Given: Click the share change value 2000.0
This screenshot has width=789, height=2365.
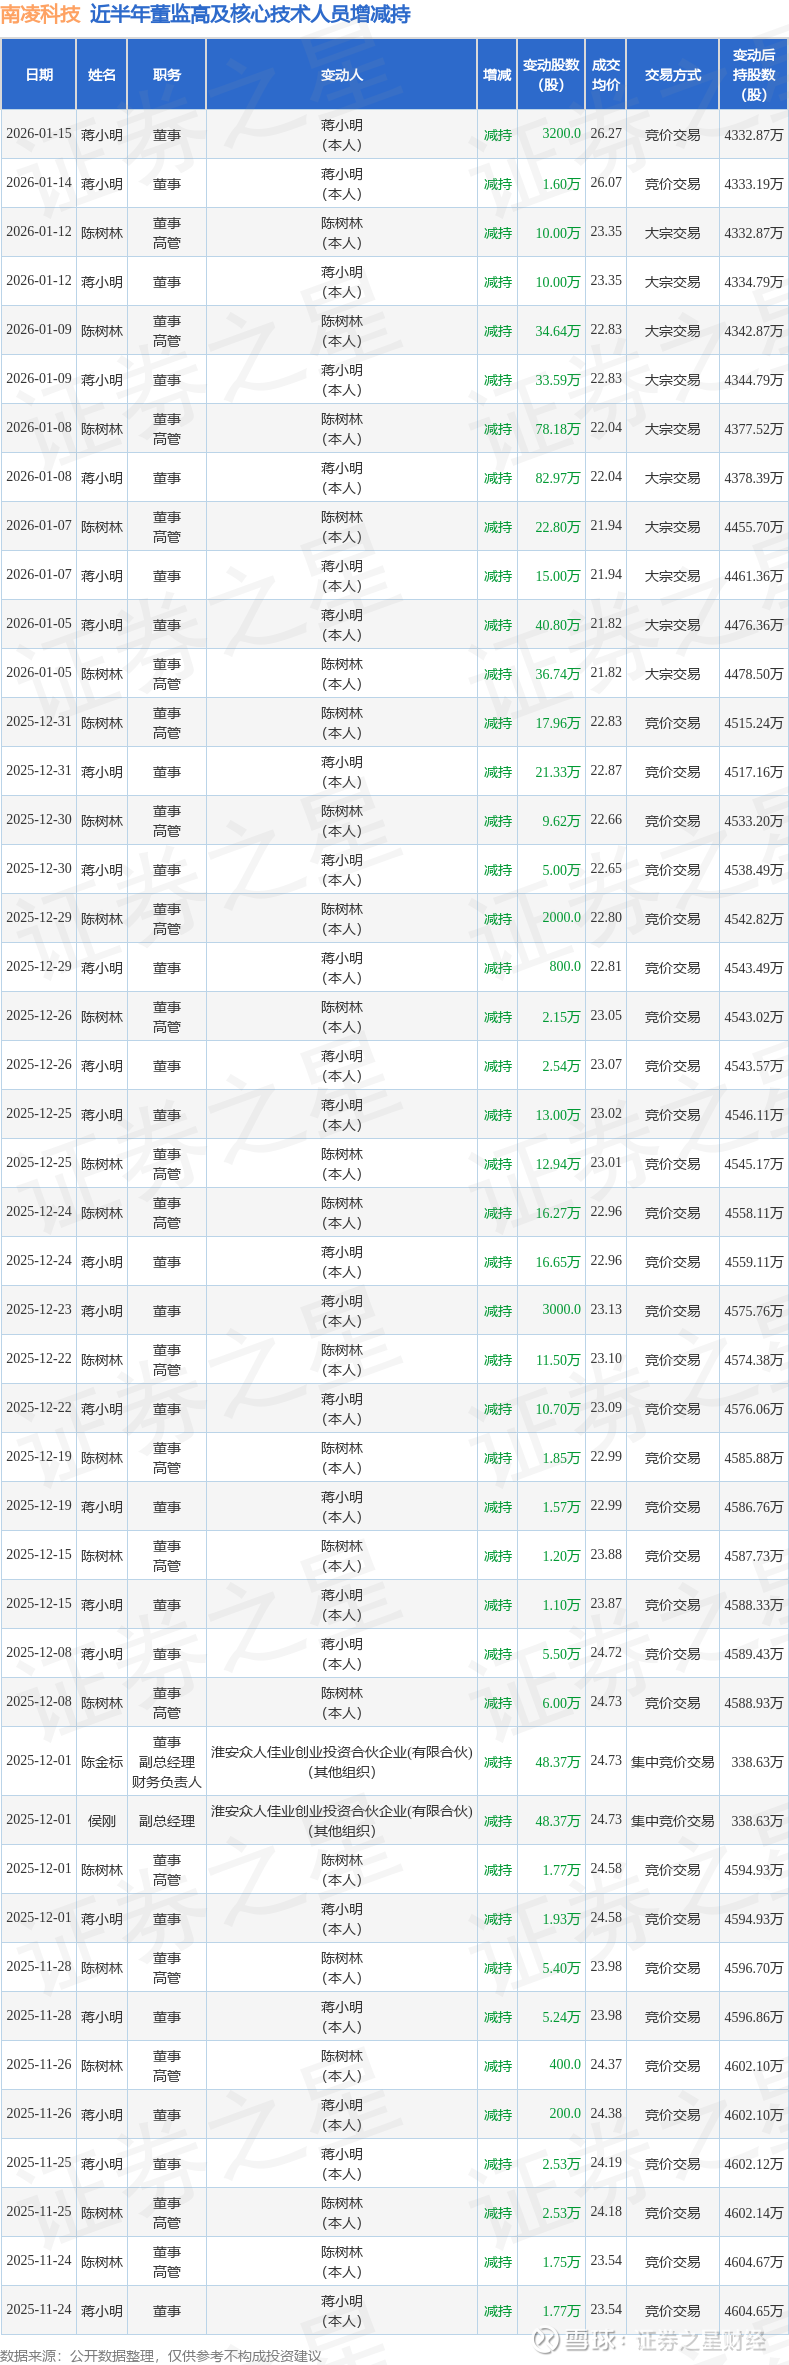Looking at the screenshot, I should pyautogui.click(x=561, y=918).
